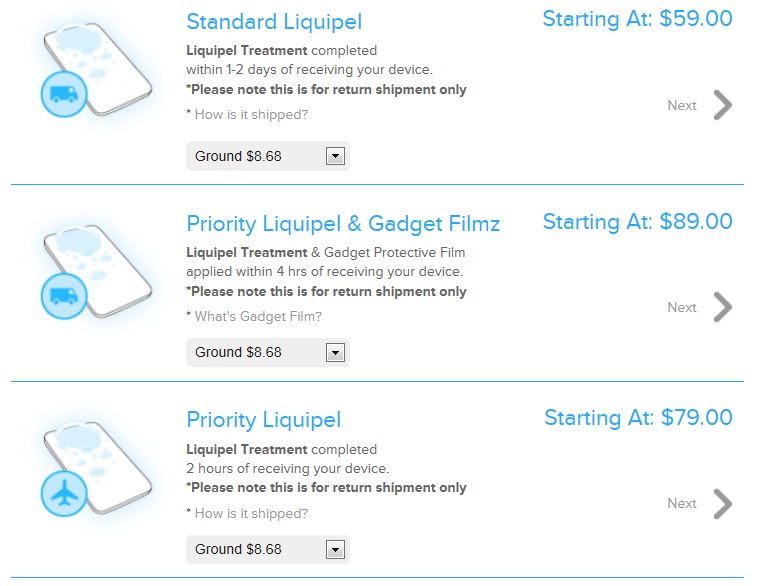Click the airplane icon beside Priority Liquipel

pos(65,493)
